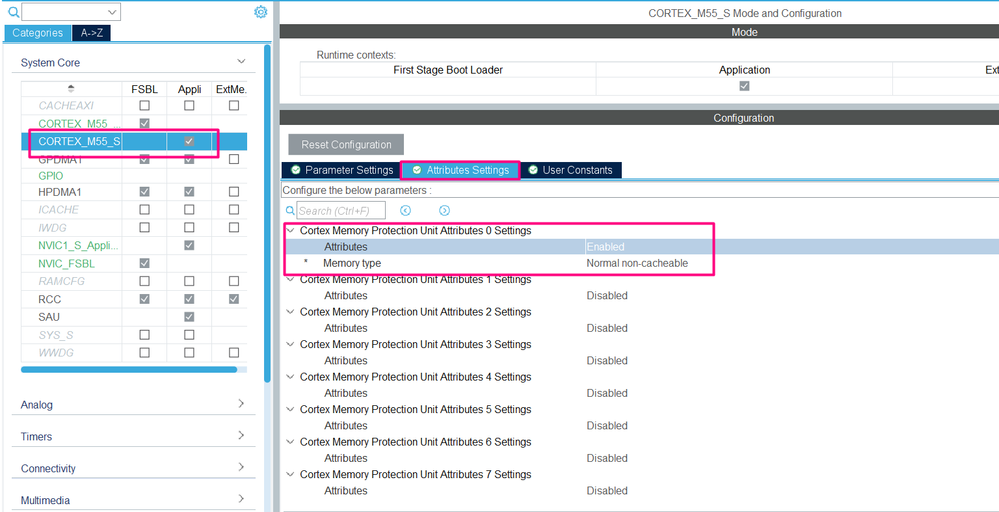Screen dimensions: 999x512
Task: Select GPIO in the peripheral list
Action: [x=51, y=176]
